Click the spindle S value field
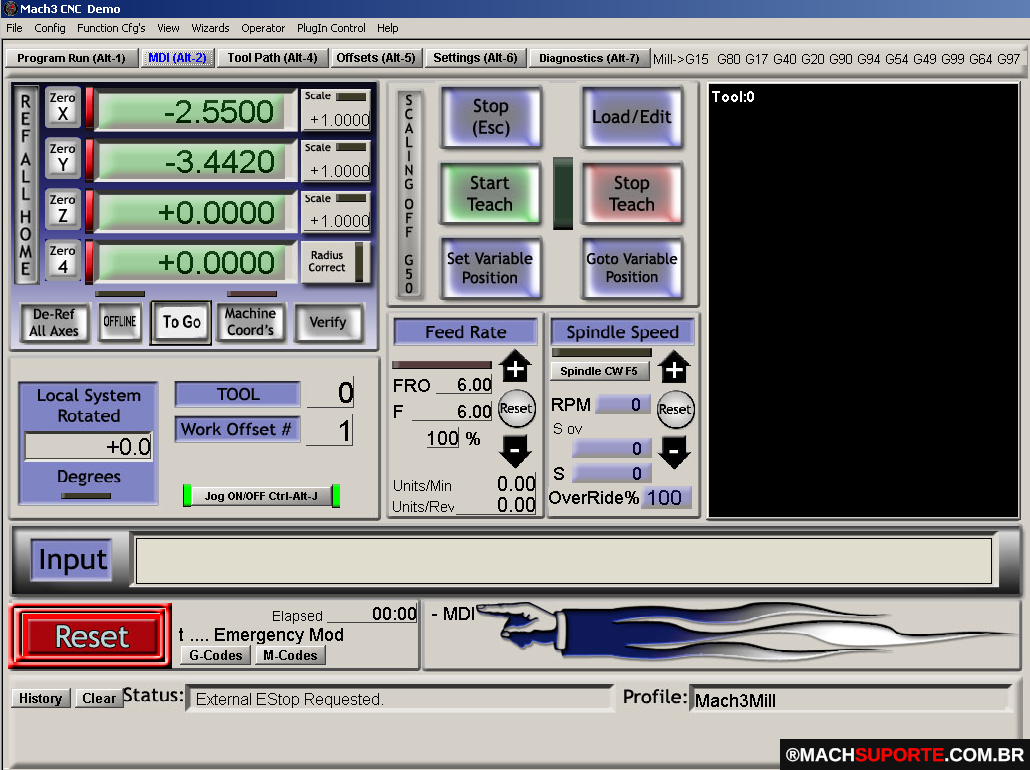This screenshot has height=770, width=1030. click(612, 473)
